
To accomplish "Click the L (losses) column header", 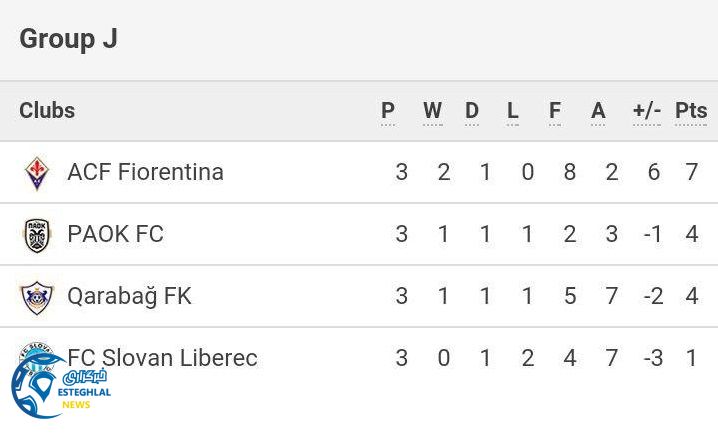I will (513, 111).
